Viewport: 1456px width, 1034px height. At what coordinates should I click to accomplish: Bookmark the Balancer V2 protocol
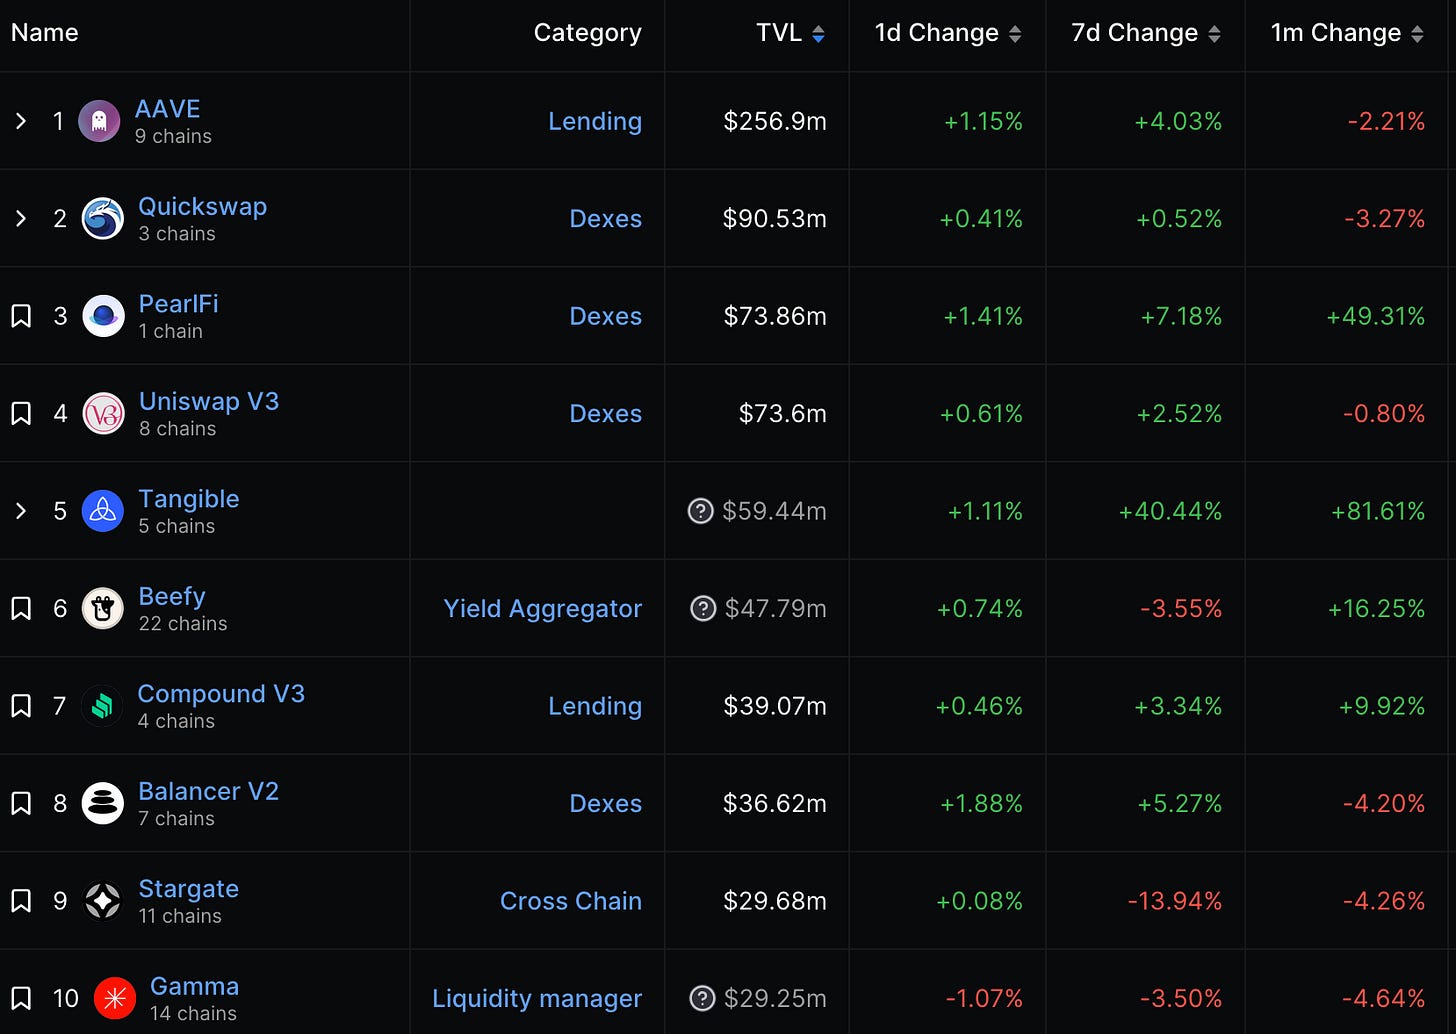point(21,804)
